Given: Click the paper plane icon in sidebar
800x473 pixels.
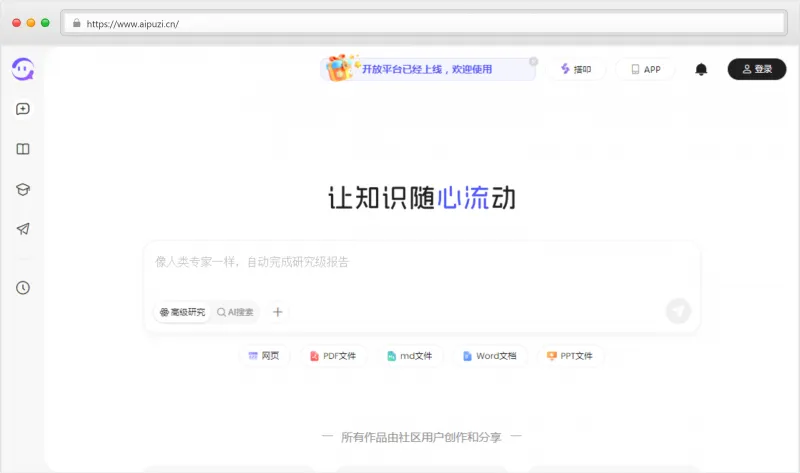Looking at the screenshot, I should pos(23,229).
